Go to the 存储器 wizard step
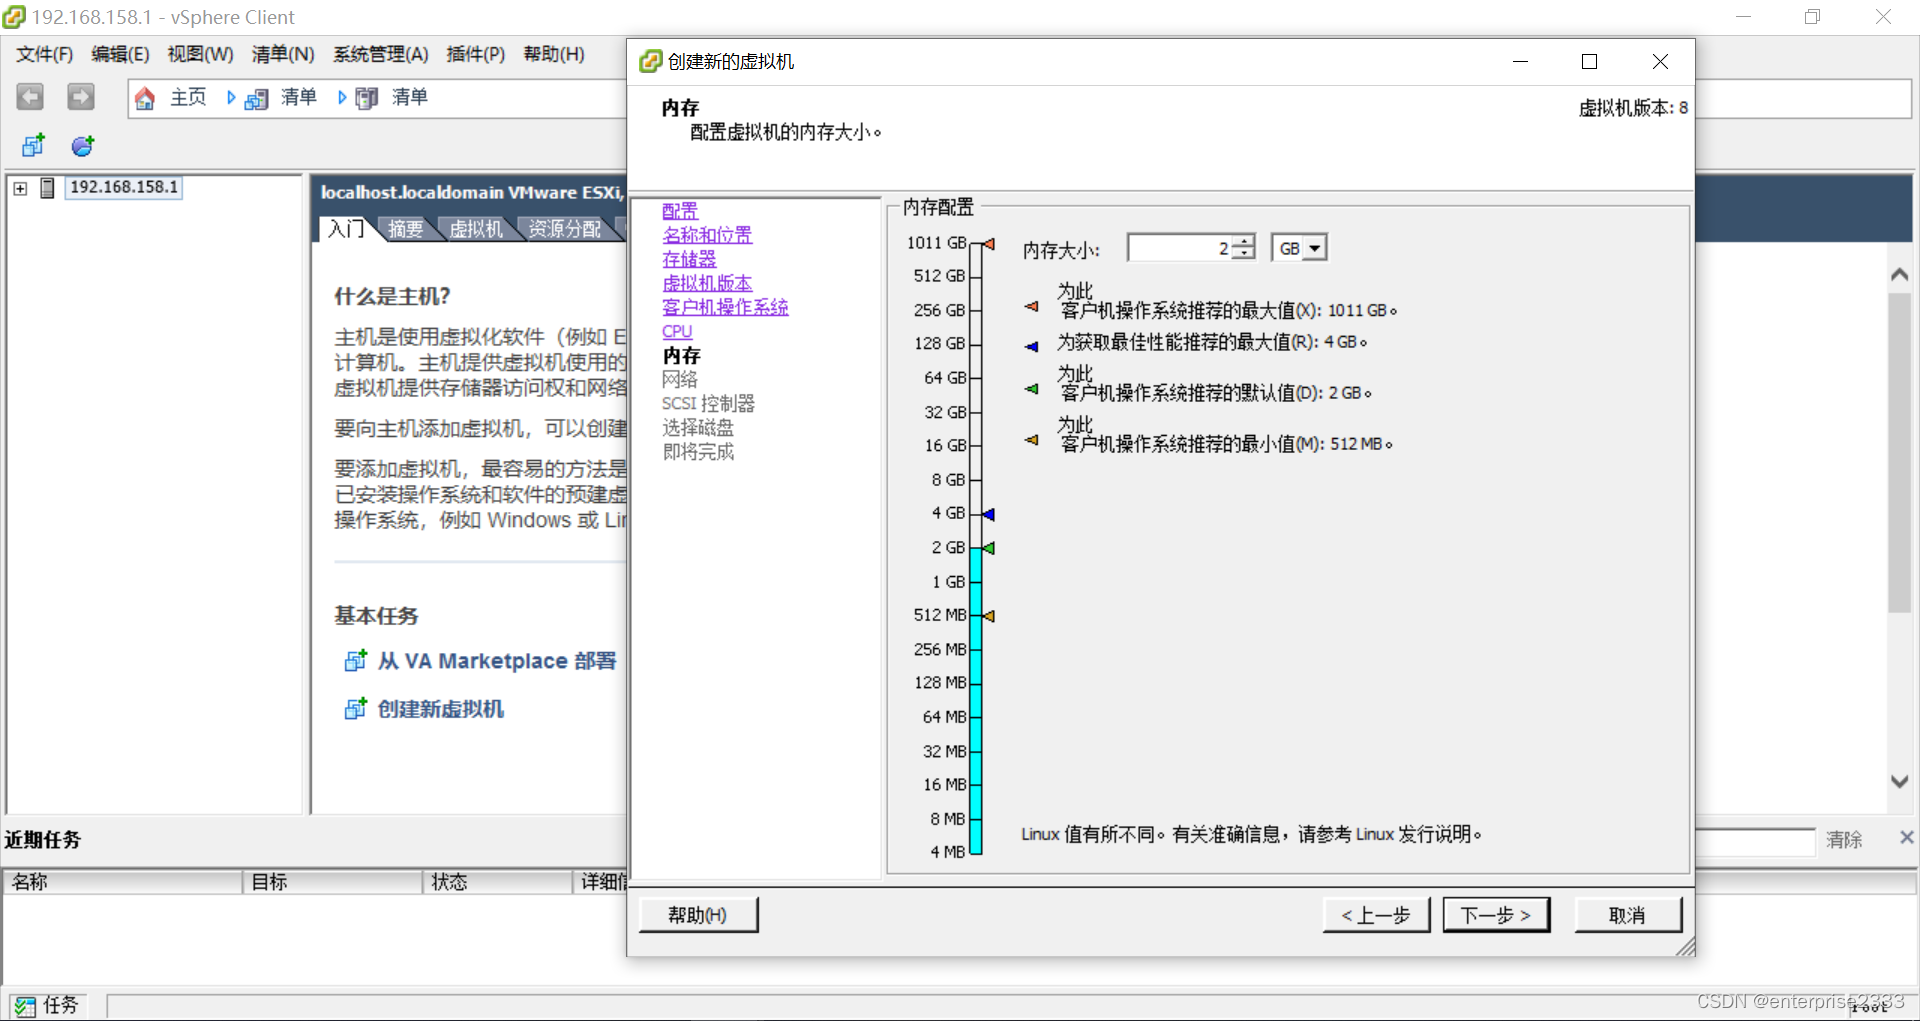1920x1021 pixels. (x=689, y=259)
